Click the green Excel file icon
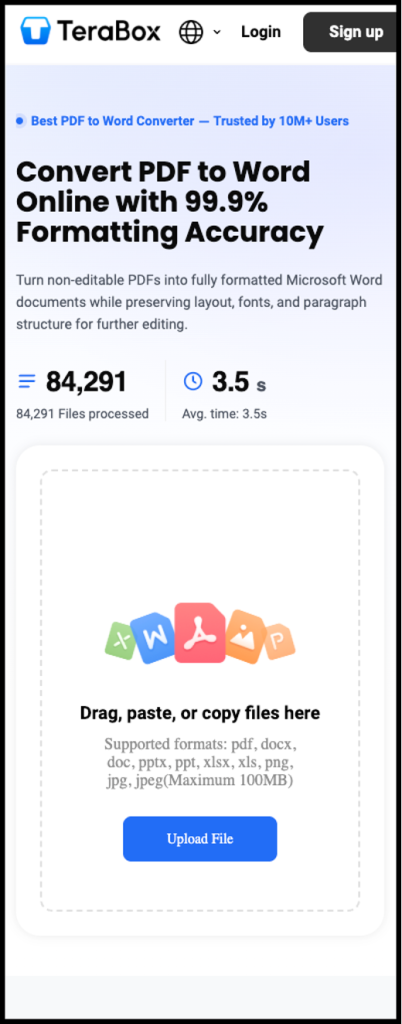 point(120,640)
